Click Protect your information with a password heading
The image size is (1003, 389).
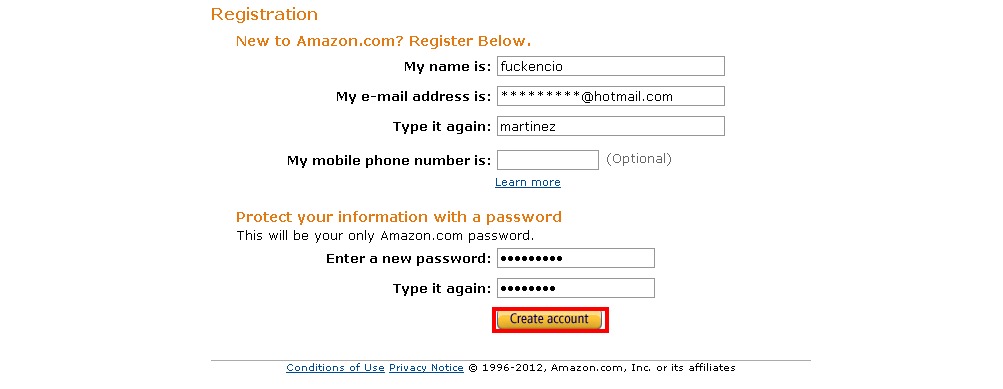coord(399,217)
